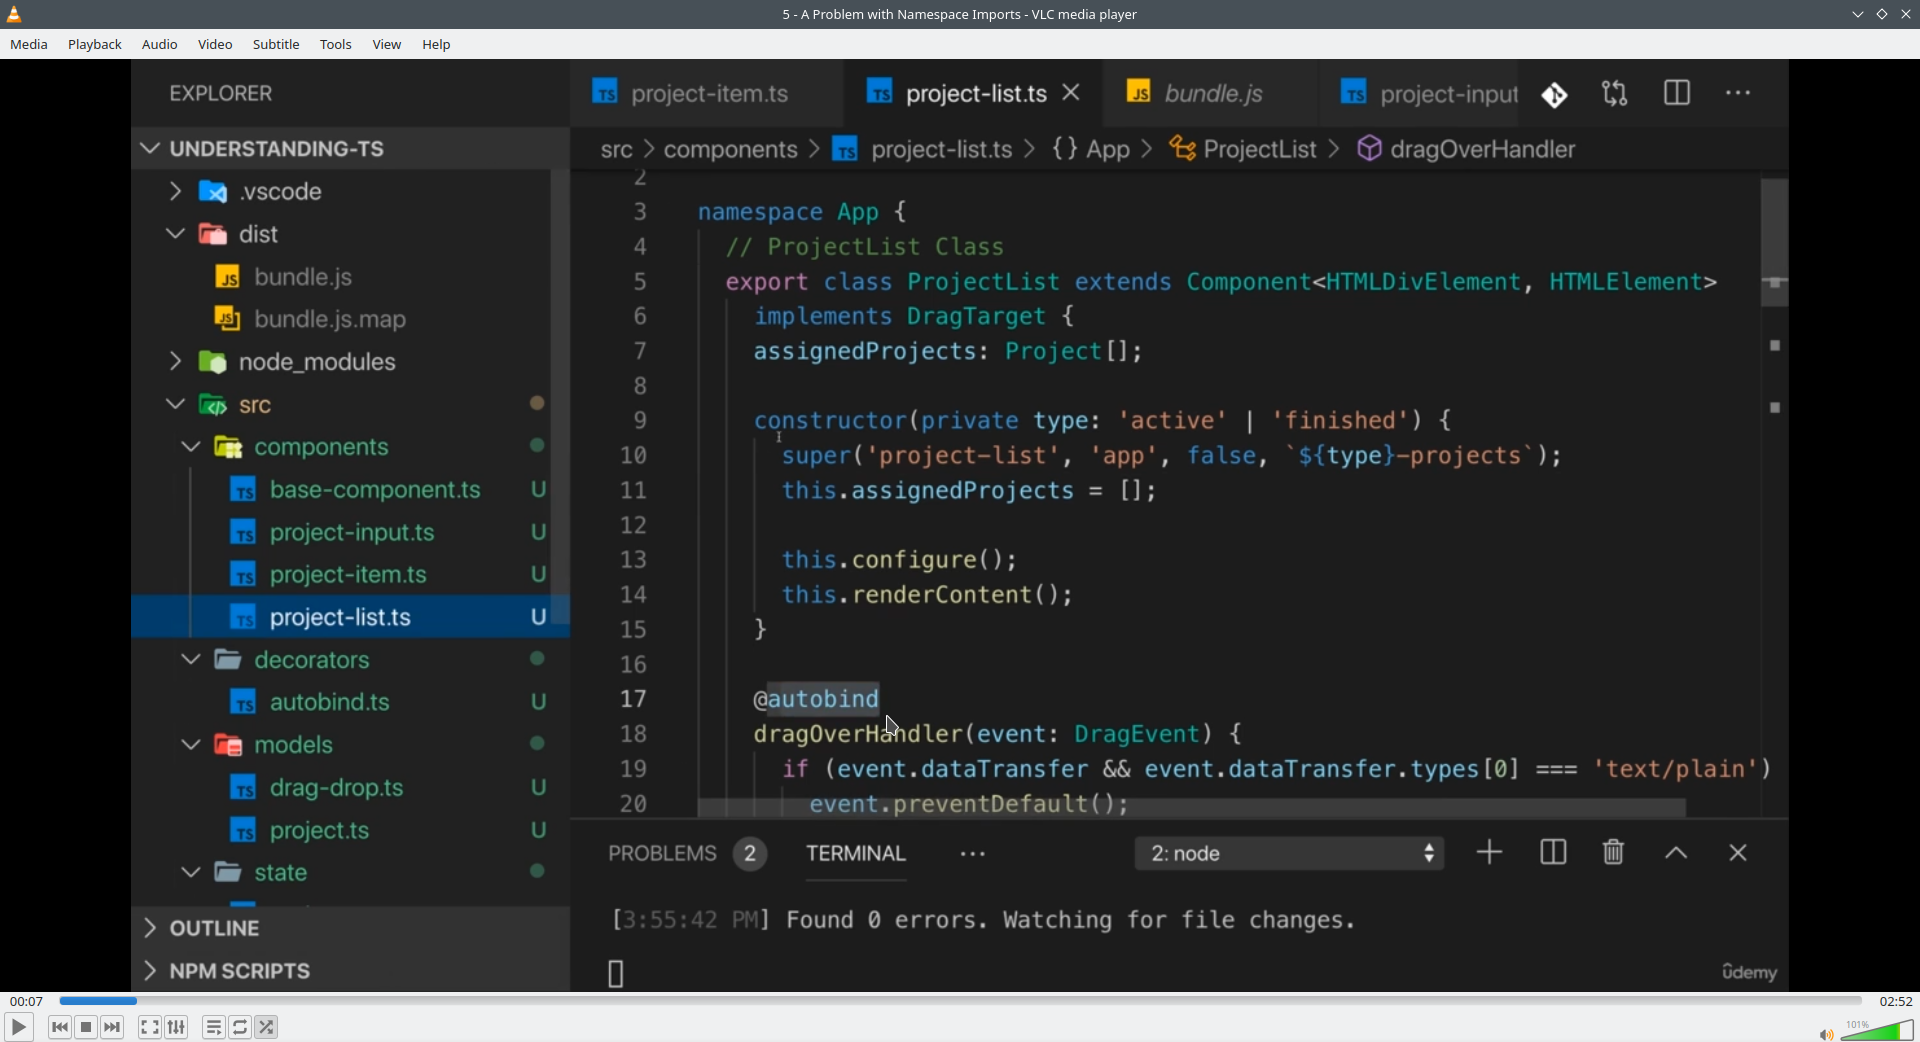The image size is (1920, 1042).
Task: Toggle elapsed time display at 00:07
Action: [x=26, y=1001]
